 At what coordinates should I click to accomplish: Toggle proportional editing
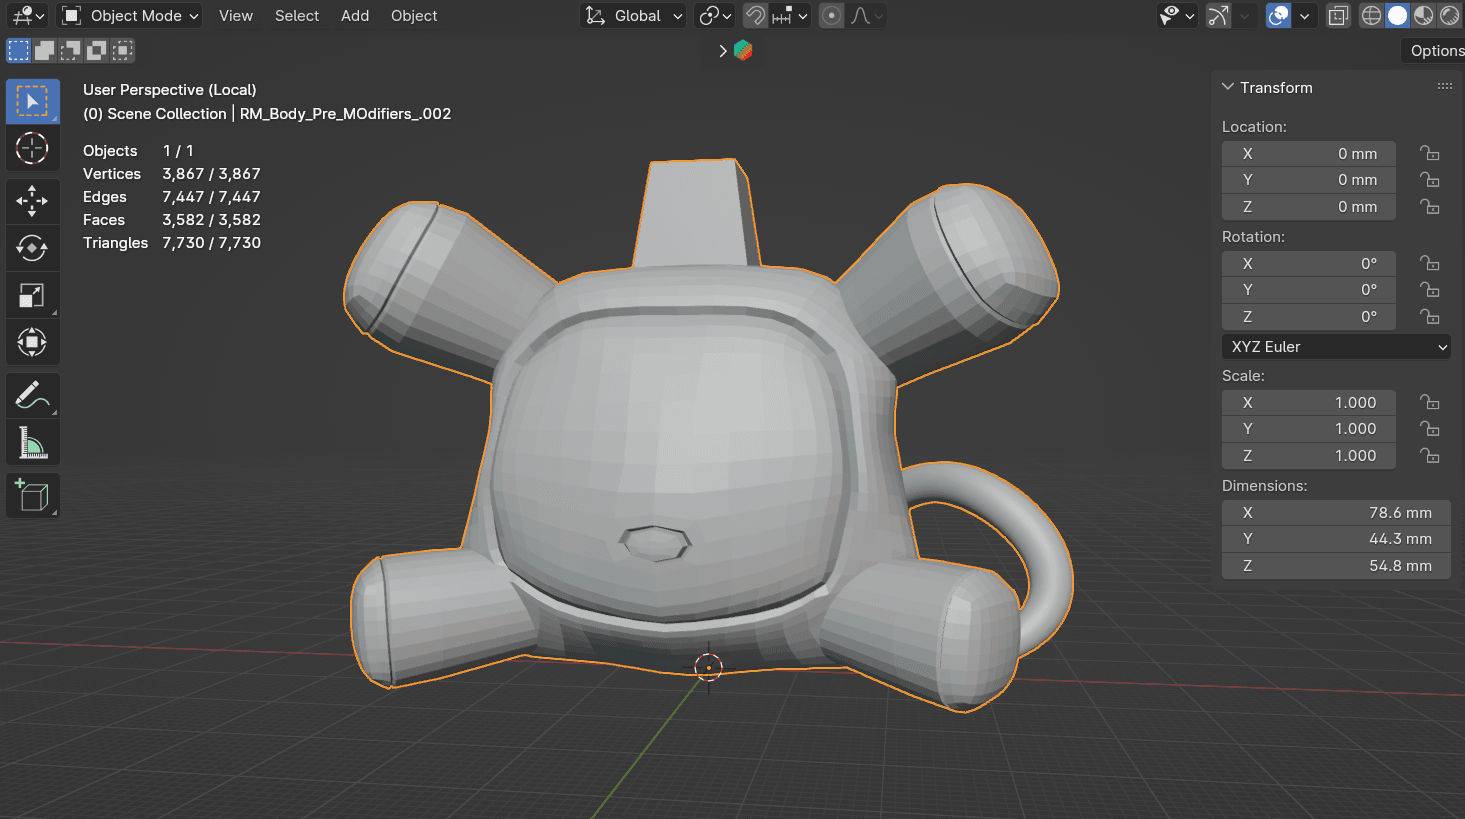(831, 16)
